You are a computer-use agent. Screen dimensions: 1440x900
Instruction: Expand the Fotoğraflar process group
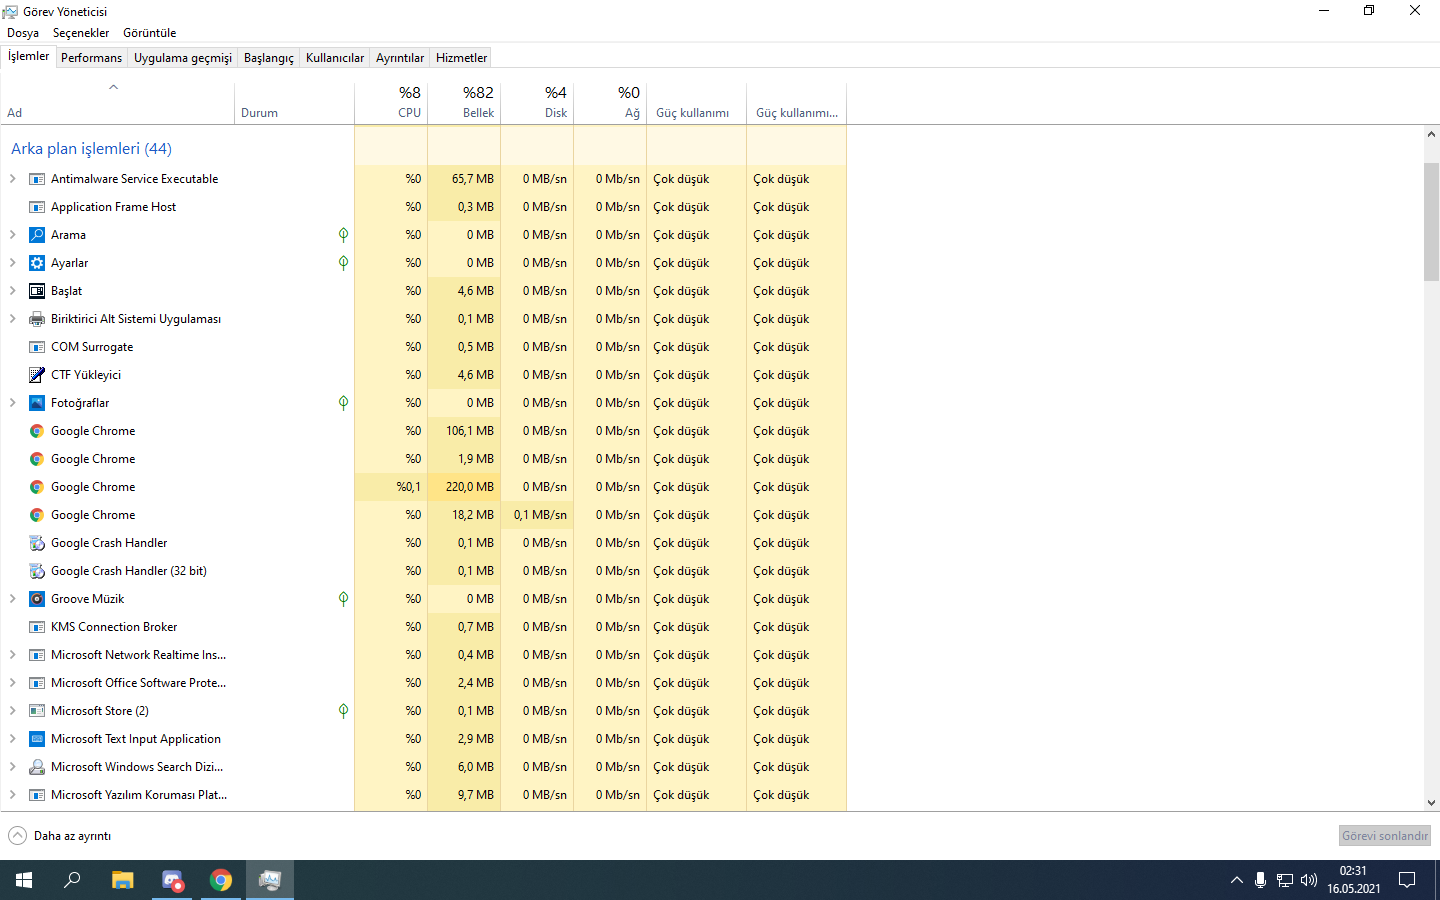12,403
